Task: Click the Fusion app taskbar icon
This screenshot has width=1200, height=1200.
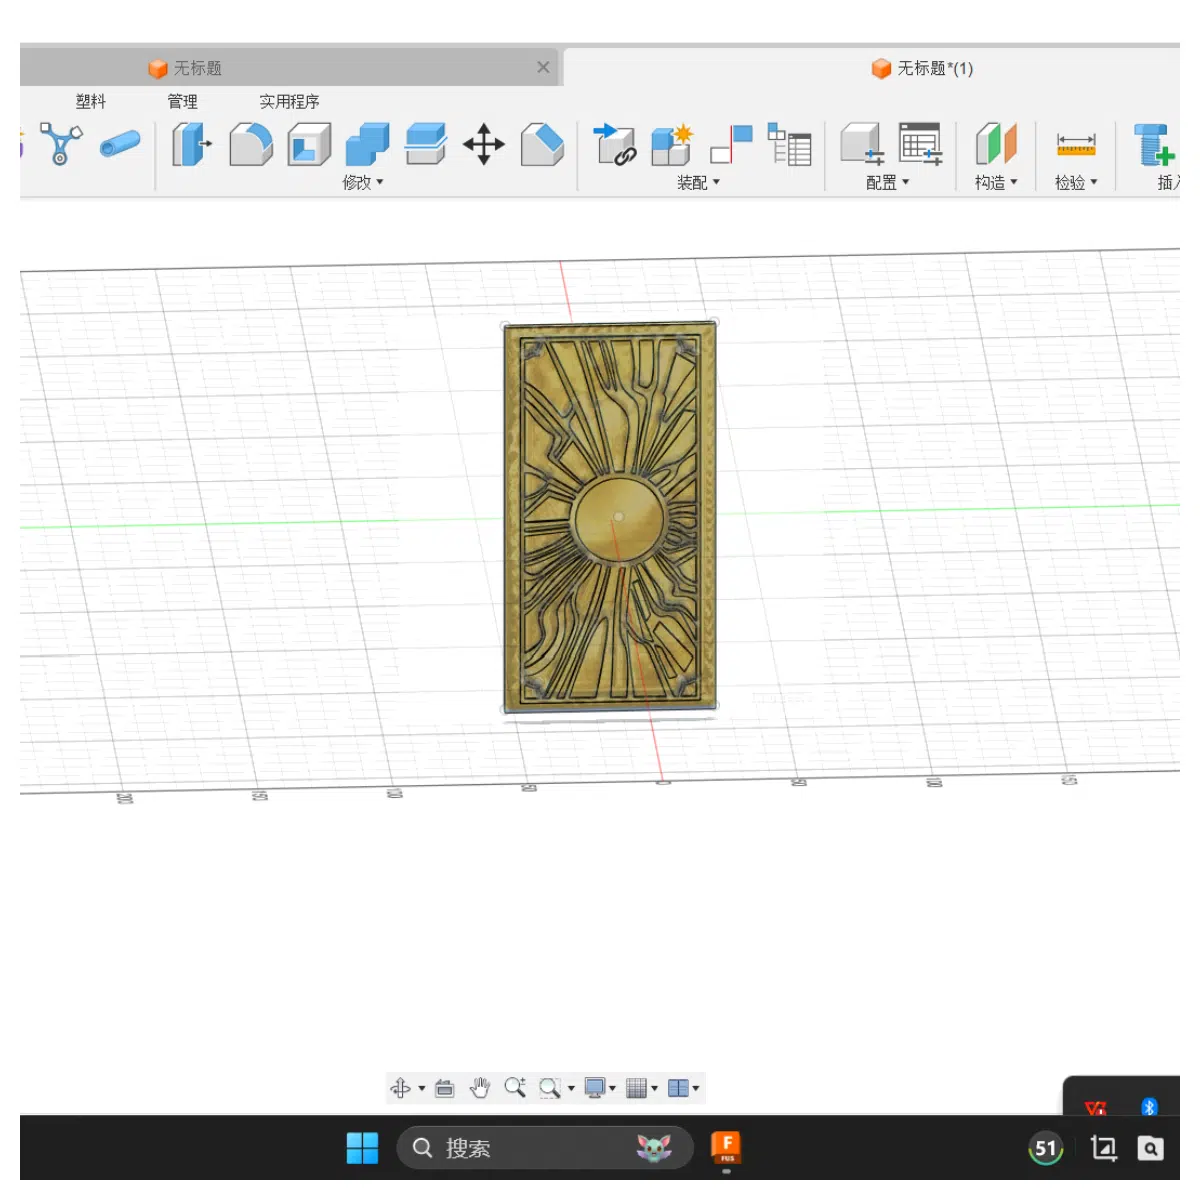Action: [x=726, y=1148]
